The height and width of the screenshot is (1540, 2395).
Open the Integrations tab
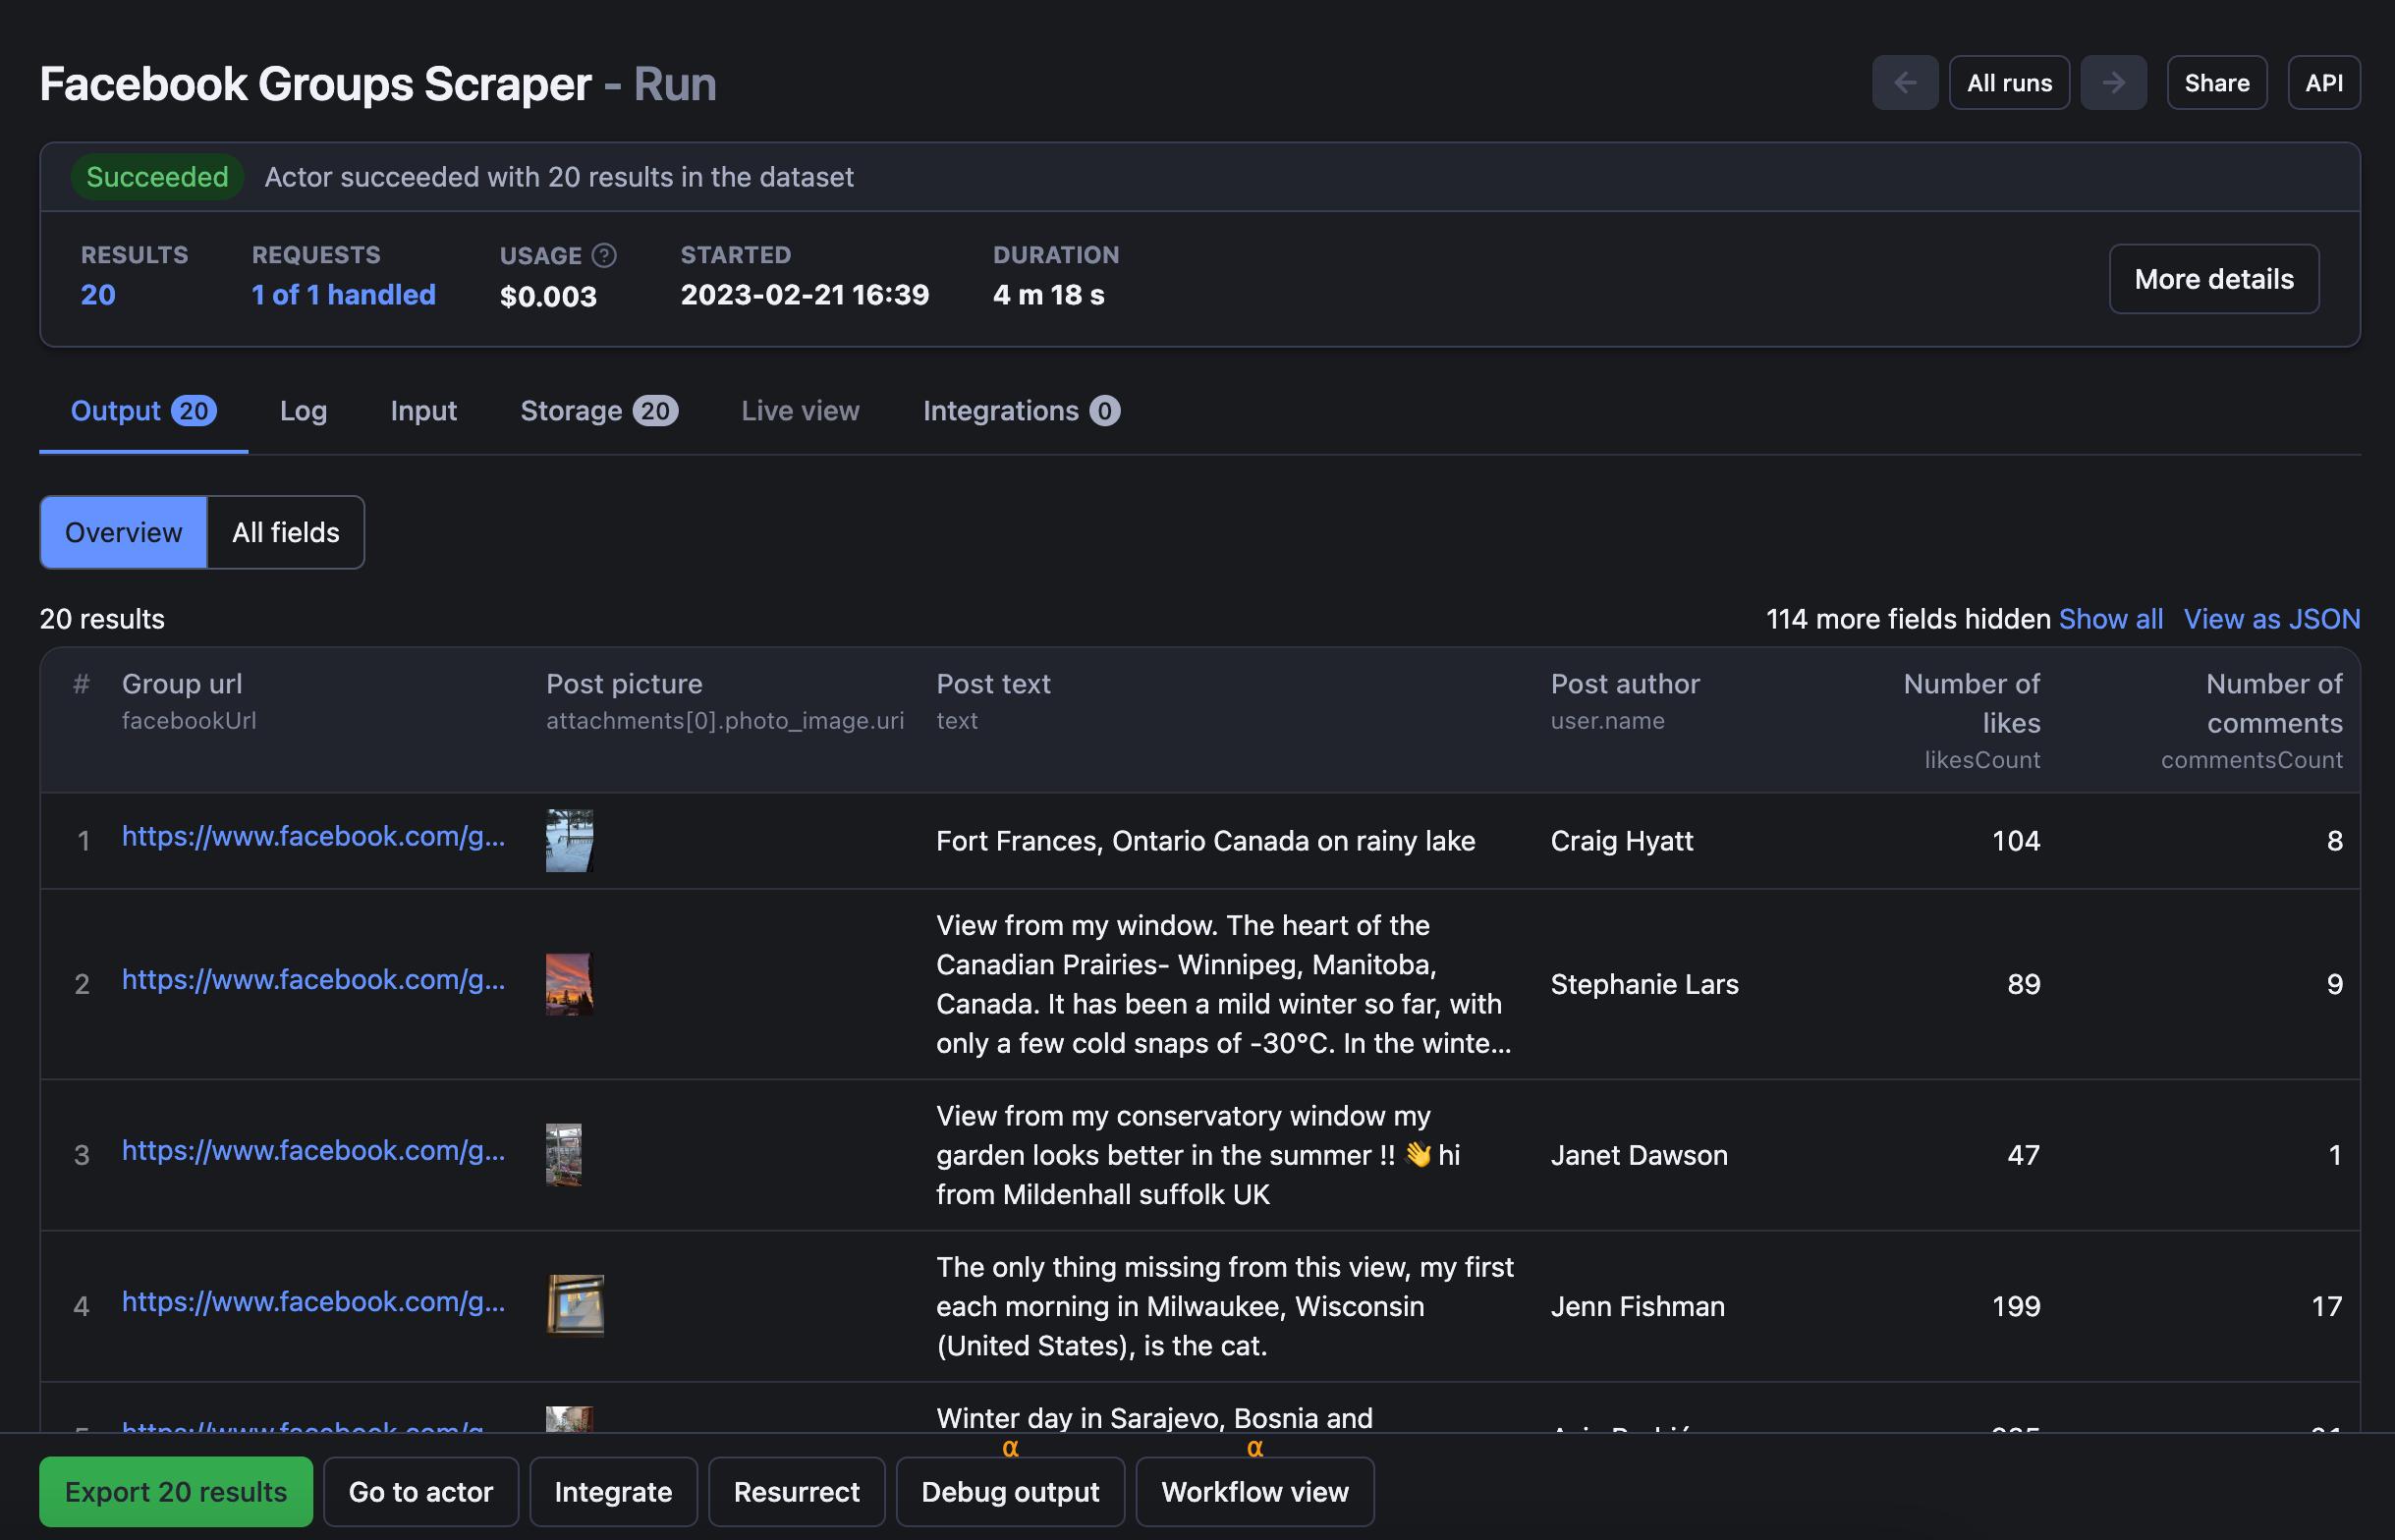pos(1021,411)
